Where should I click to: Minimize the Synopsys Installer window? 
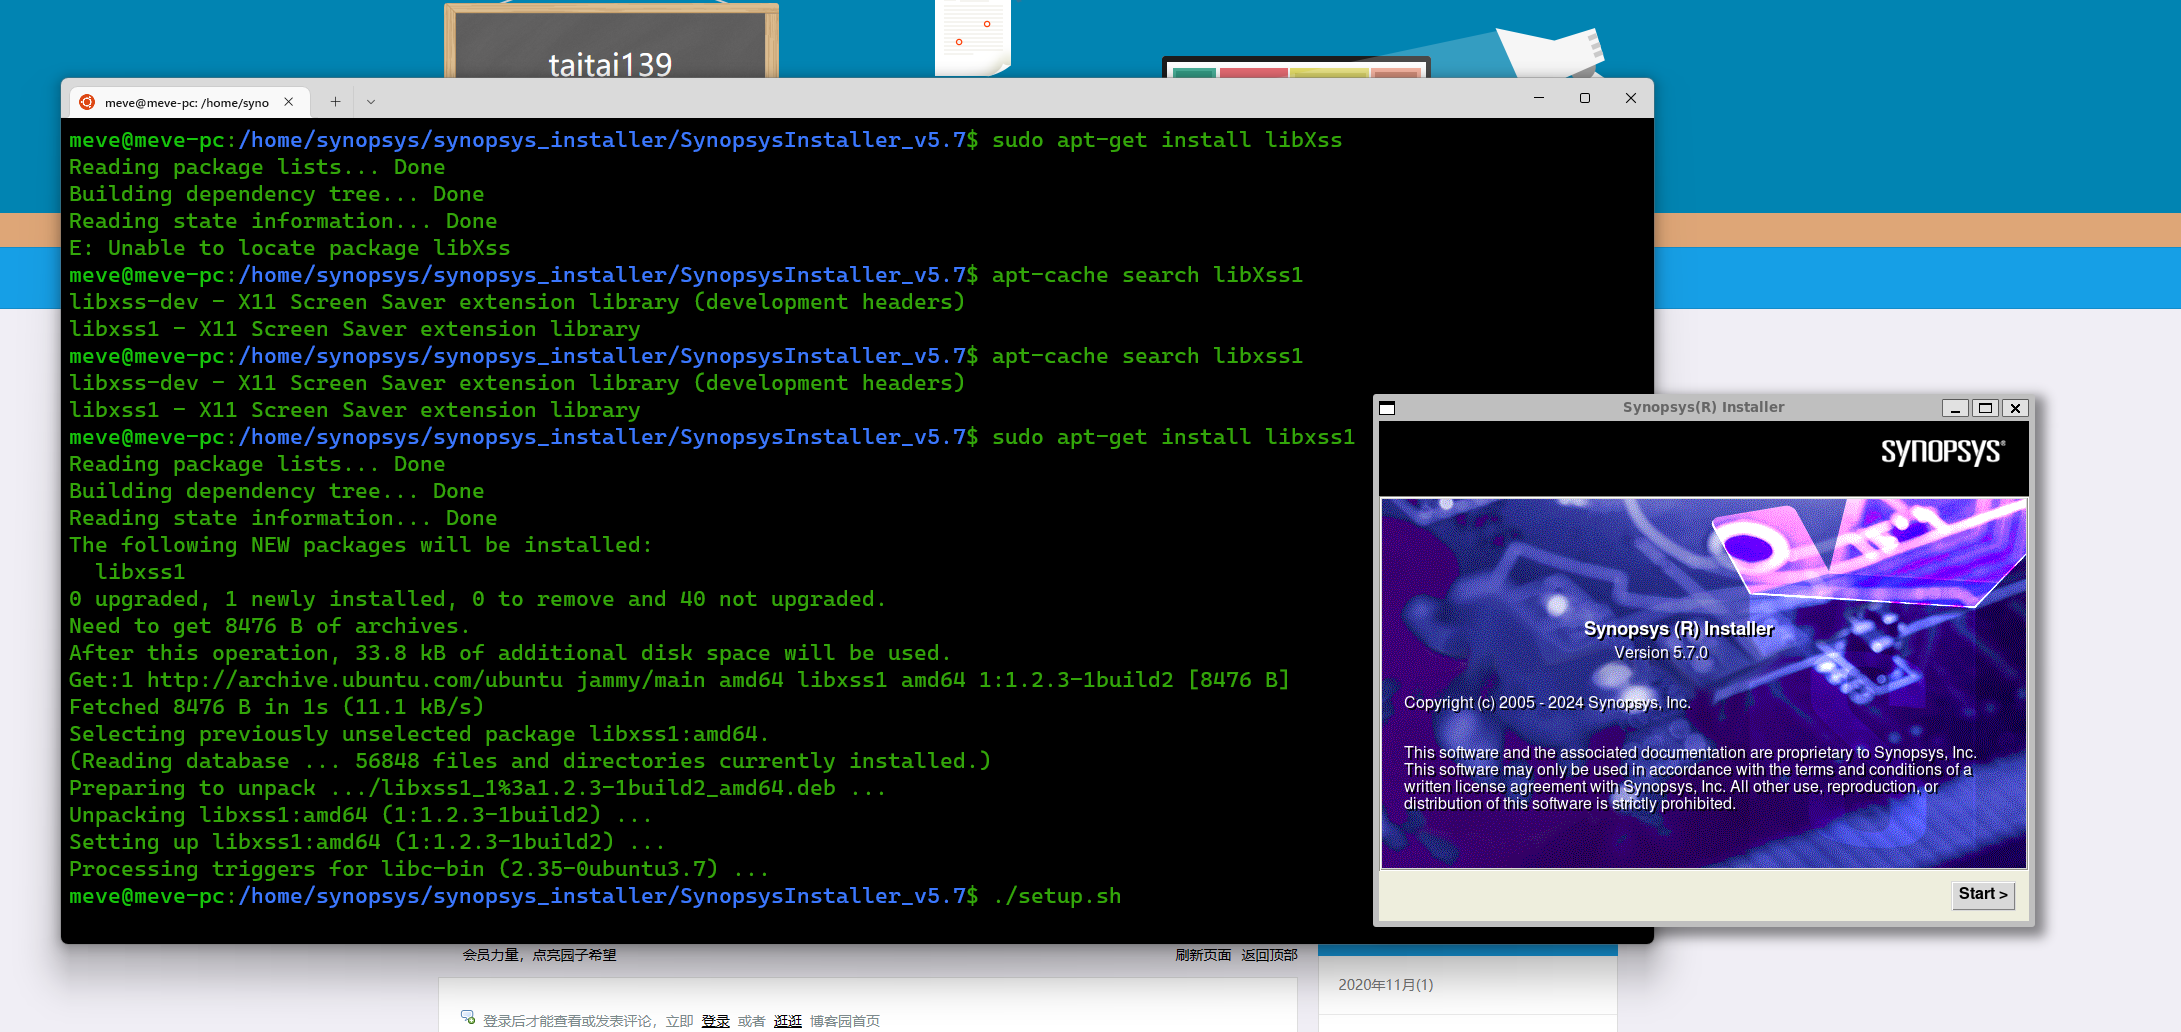[1955, 408]
